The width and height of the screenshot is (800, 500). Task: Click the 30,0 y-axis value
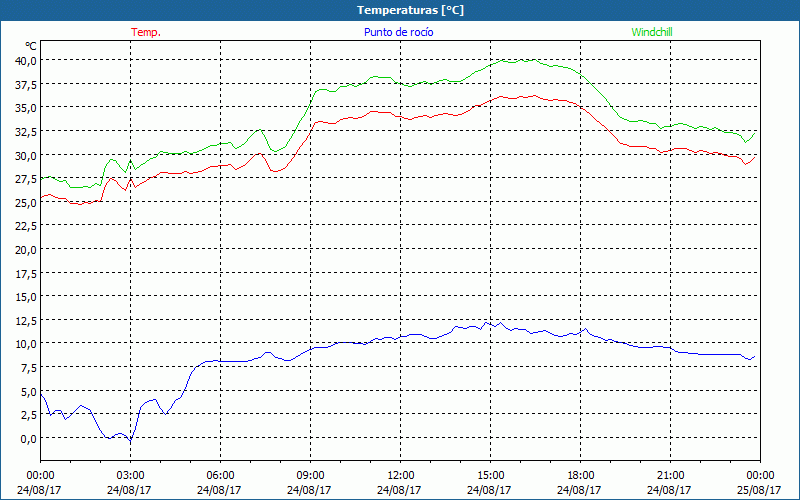pos(27,156)
